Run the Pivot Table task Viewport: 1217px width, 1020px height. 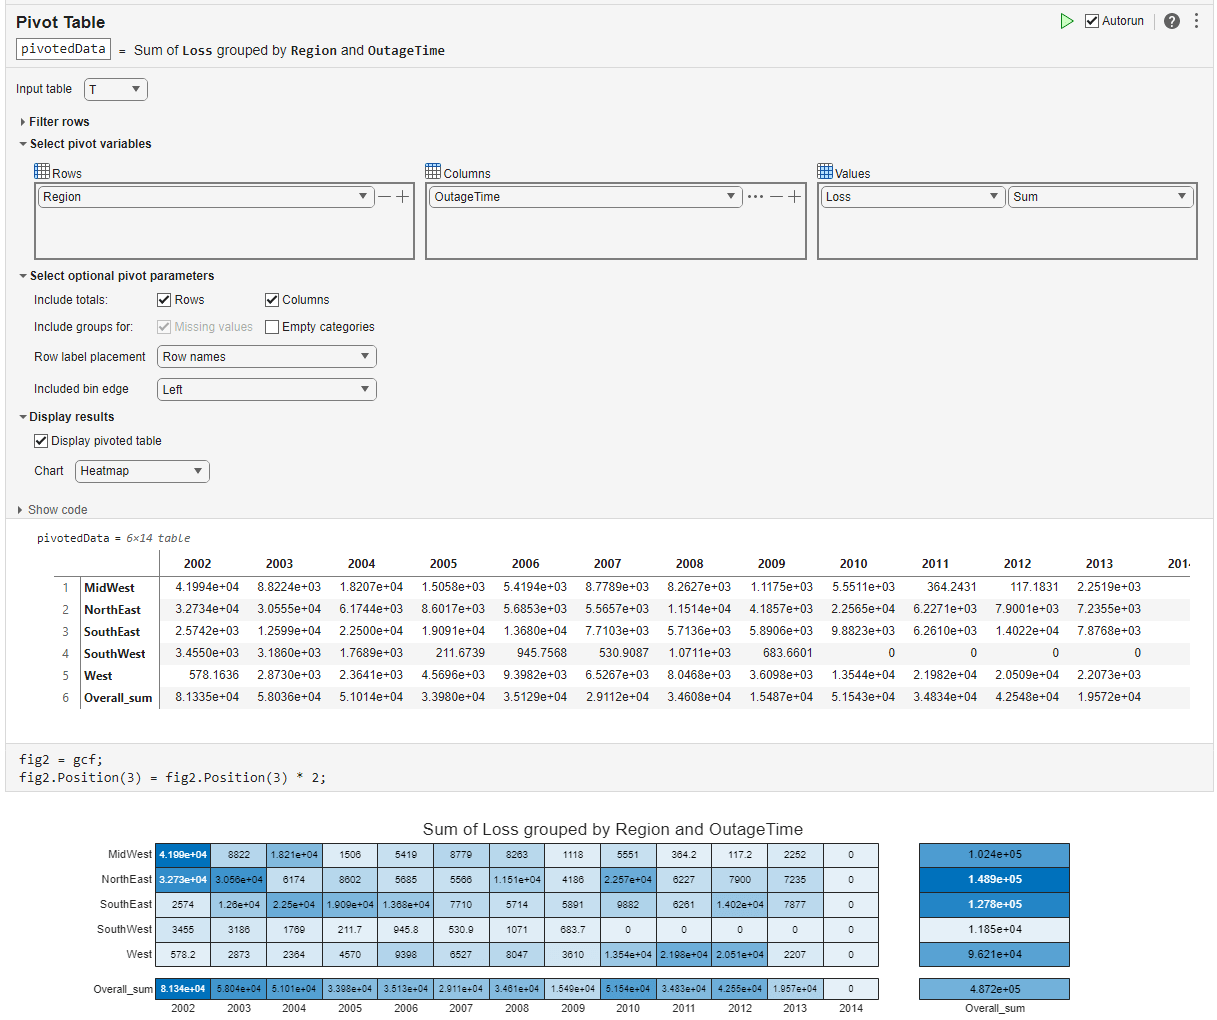pos(1066,20)
